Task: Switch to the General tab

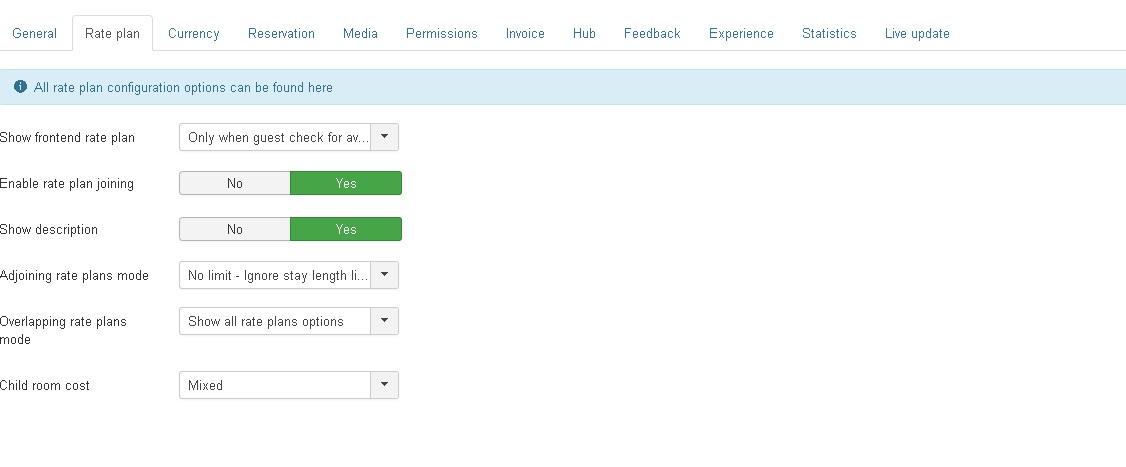Action: pos(35,33)
